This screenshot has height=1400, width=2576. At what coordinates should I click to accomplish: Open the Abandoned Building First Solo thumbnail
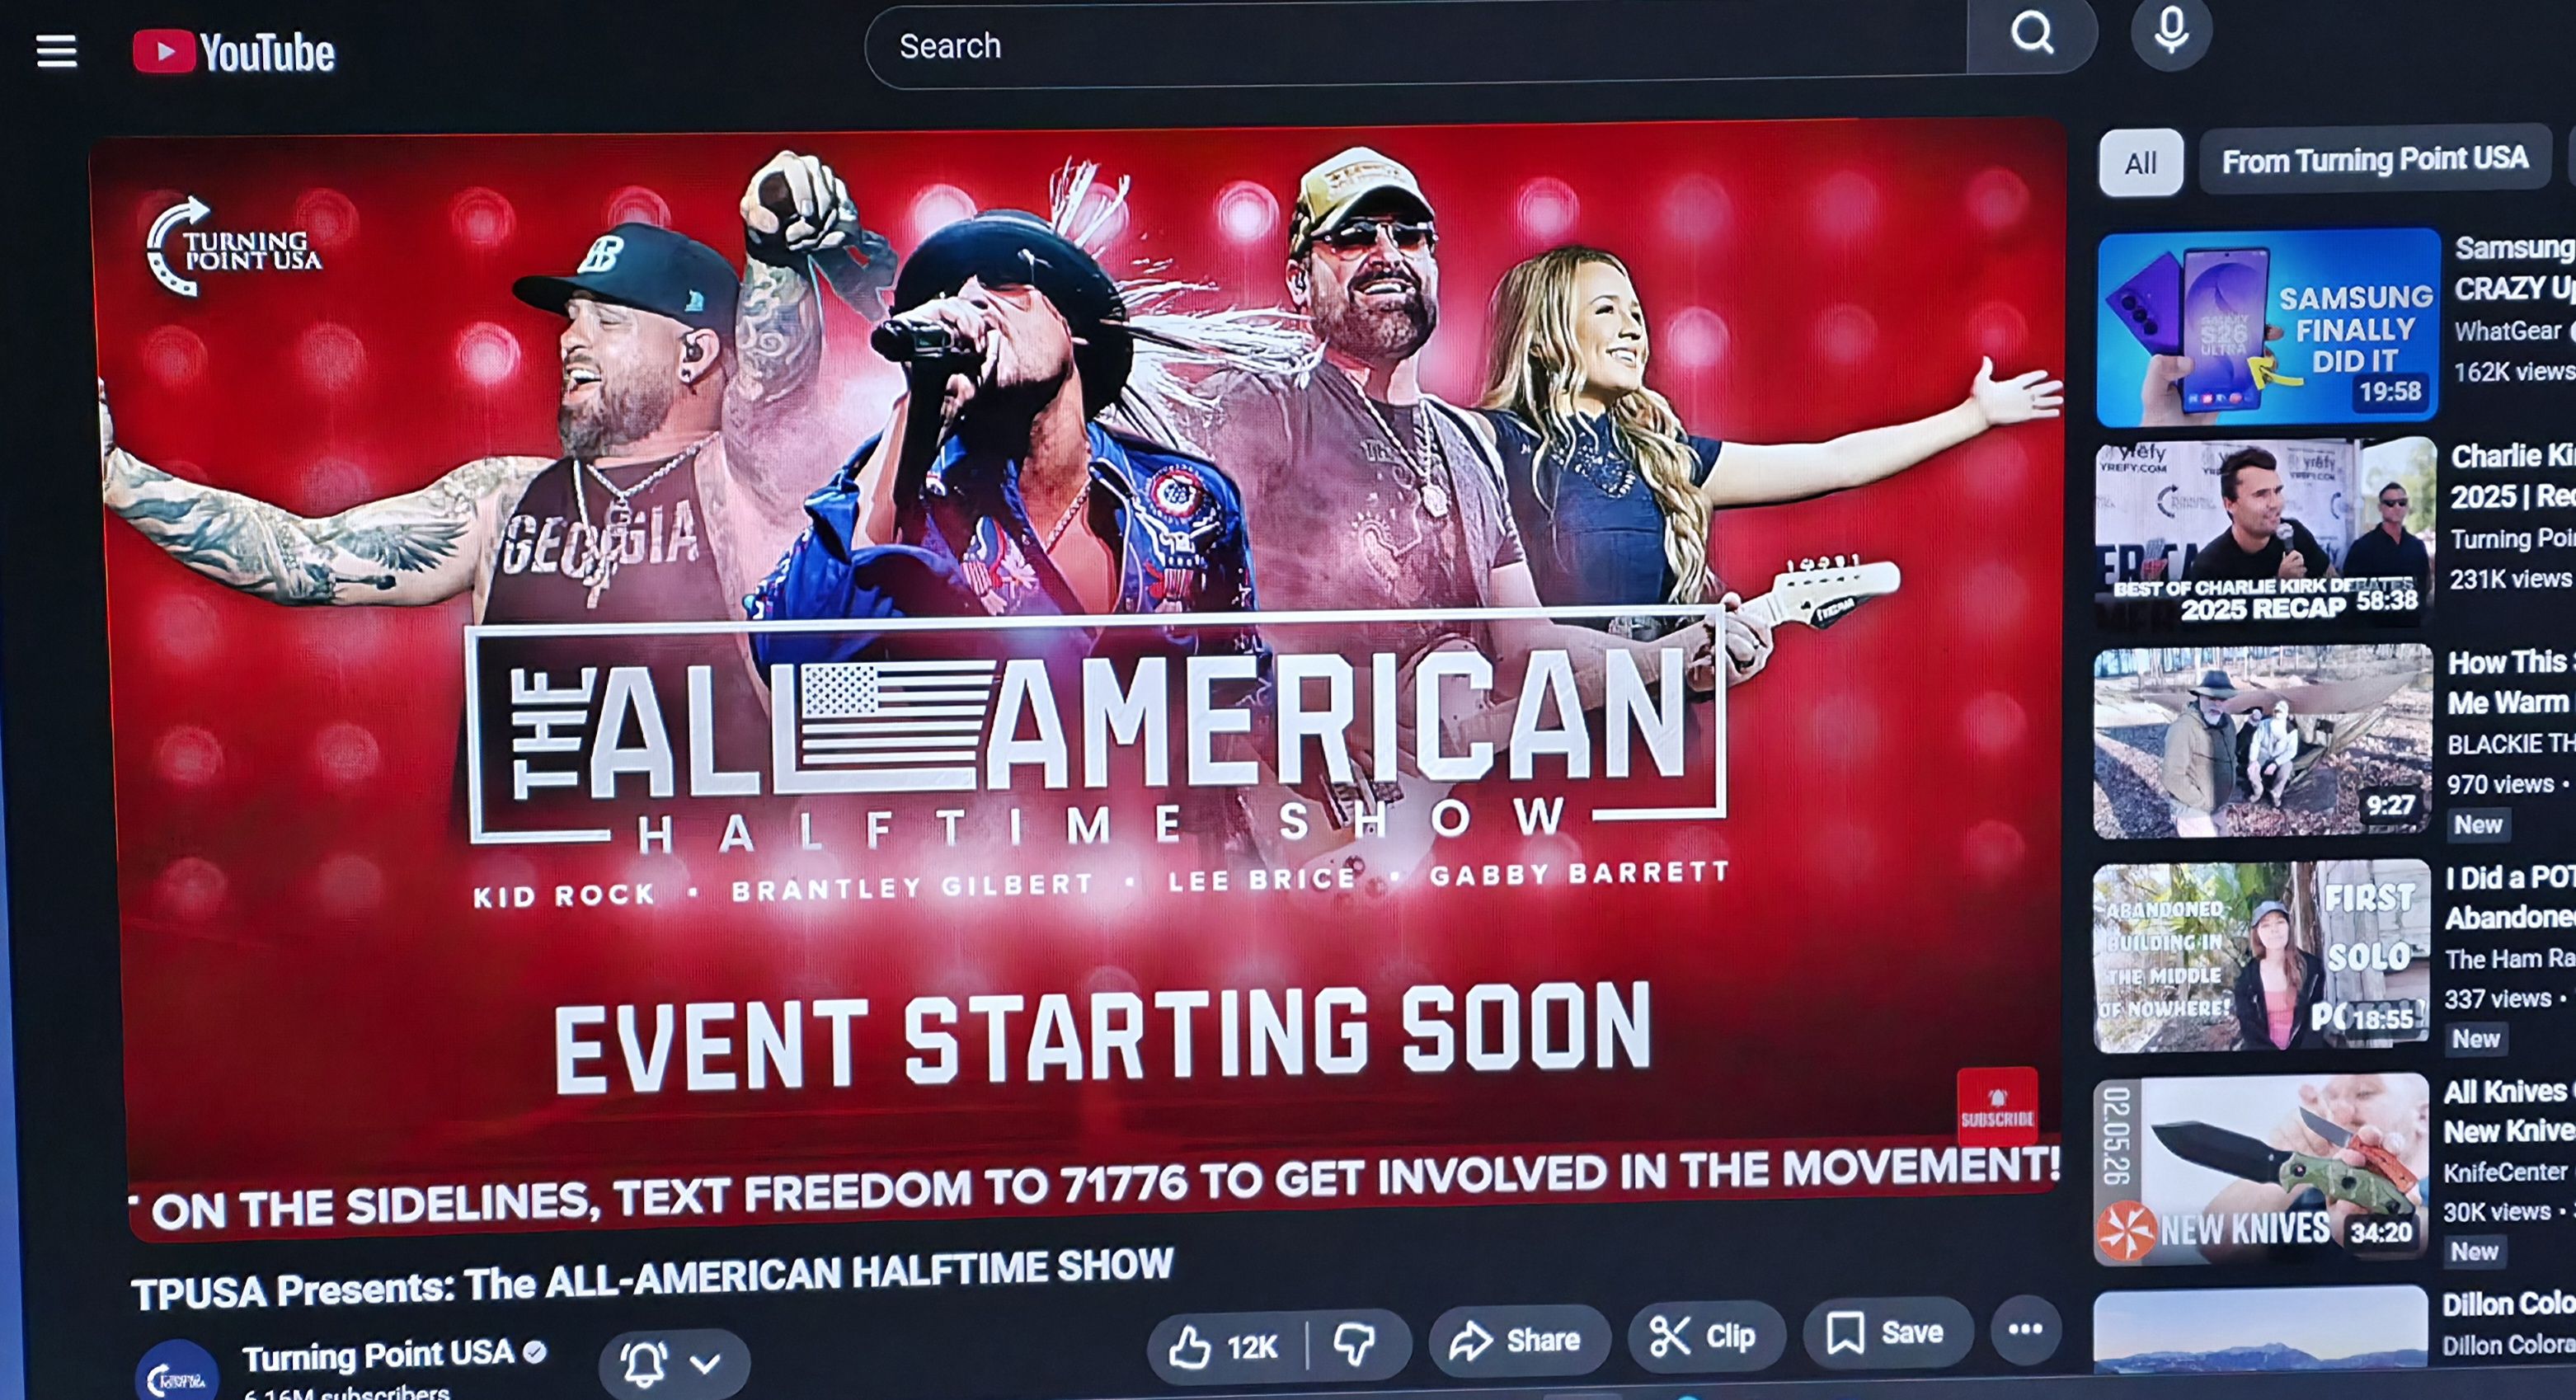[x=2260, y=956]
